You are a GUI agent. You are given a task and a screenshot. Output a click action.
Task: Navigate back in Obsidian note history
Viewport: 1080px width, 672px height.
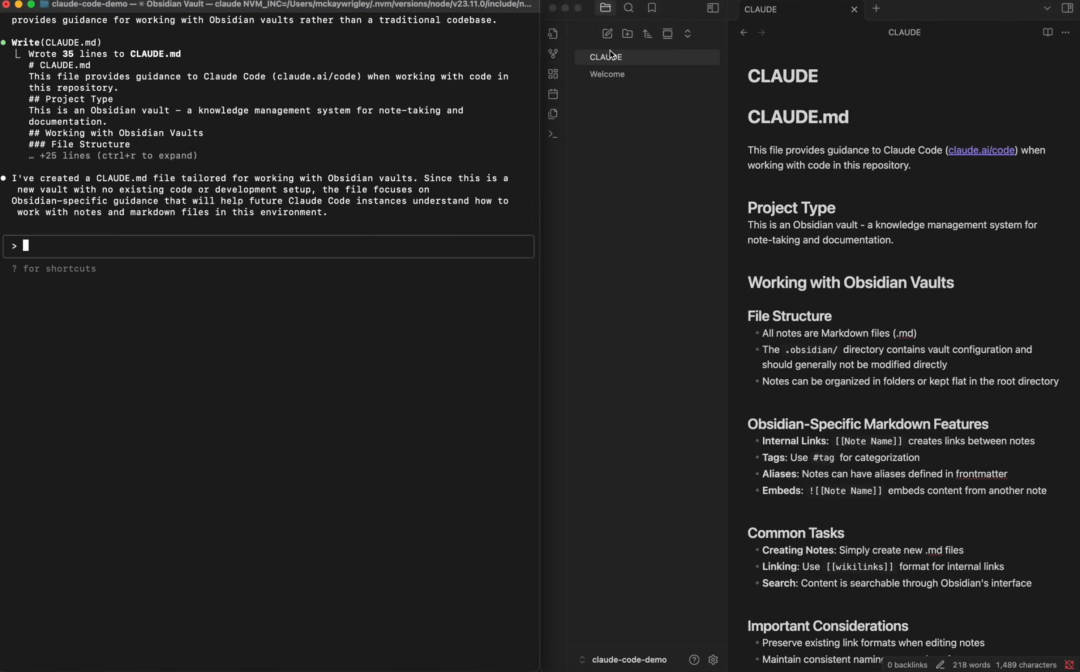point(744,32)
